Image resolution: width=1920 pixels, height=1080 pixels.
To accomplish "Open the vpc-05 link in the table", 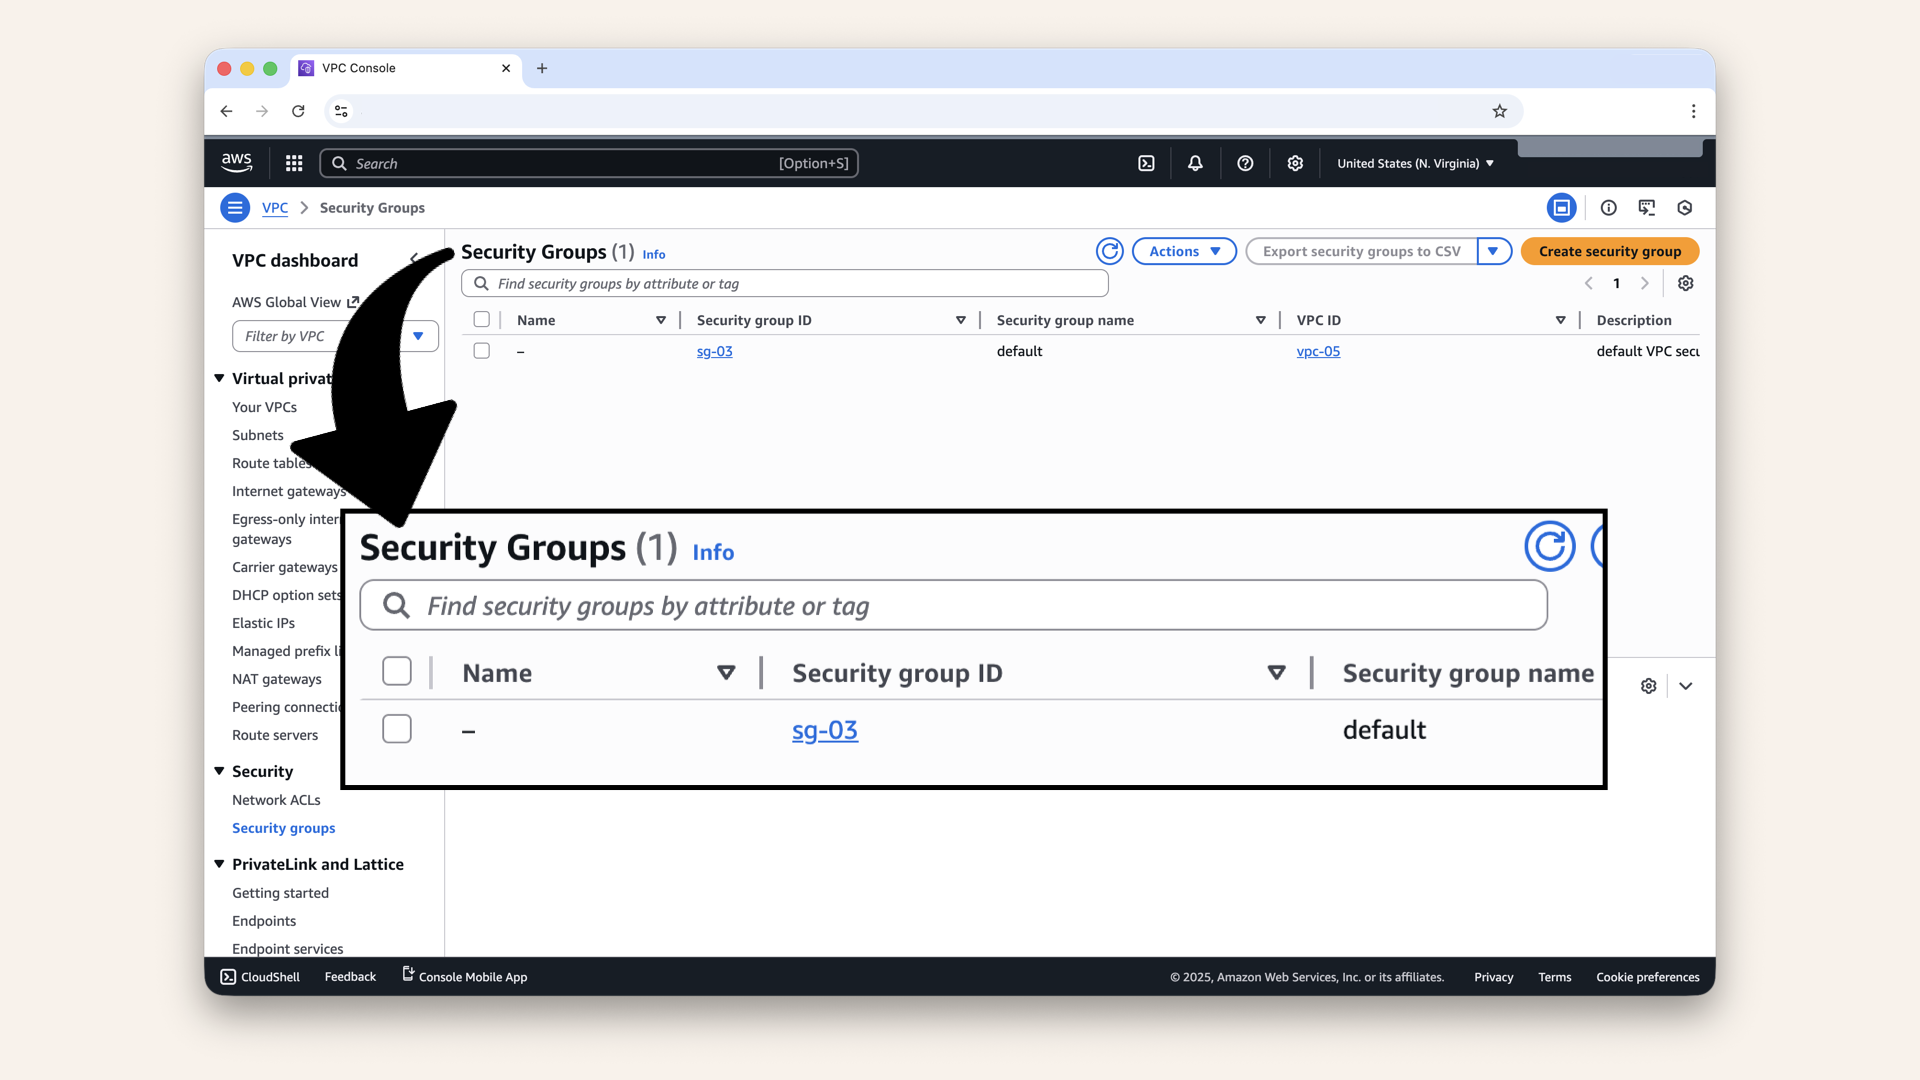I will (1318, 351).
